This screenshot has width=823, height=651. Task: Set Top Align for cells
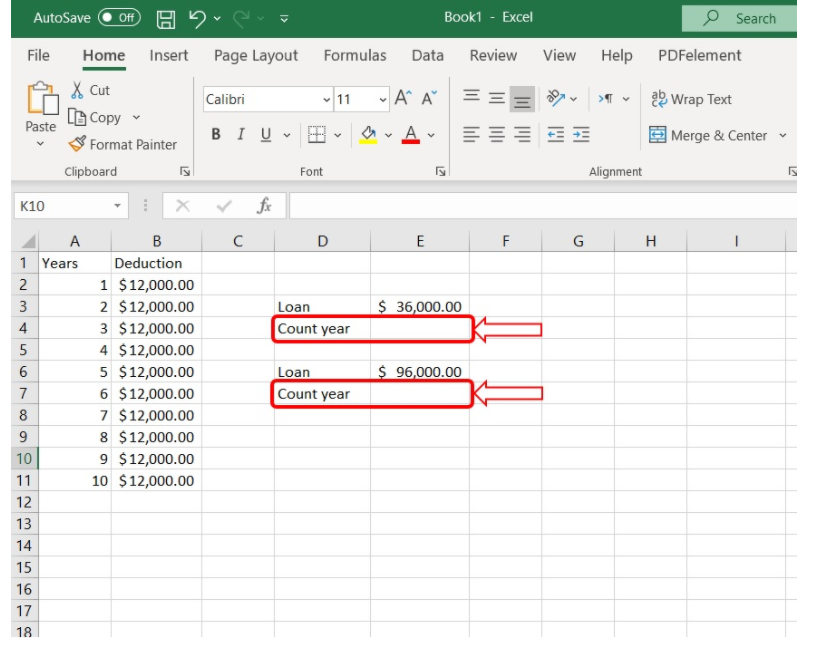click(x=471, y=98)
